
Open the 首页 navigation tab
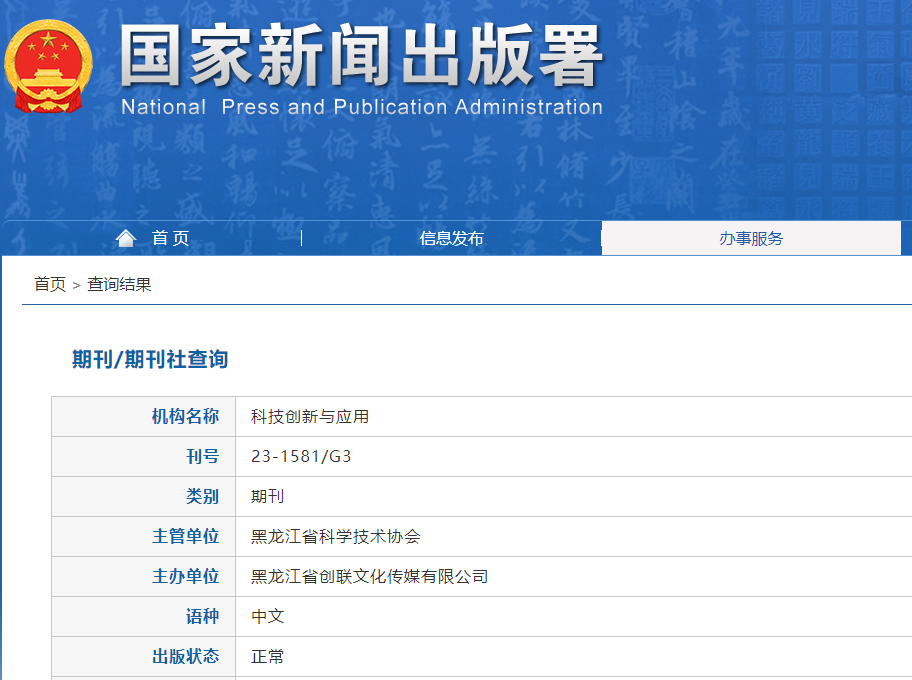(170, 238)
